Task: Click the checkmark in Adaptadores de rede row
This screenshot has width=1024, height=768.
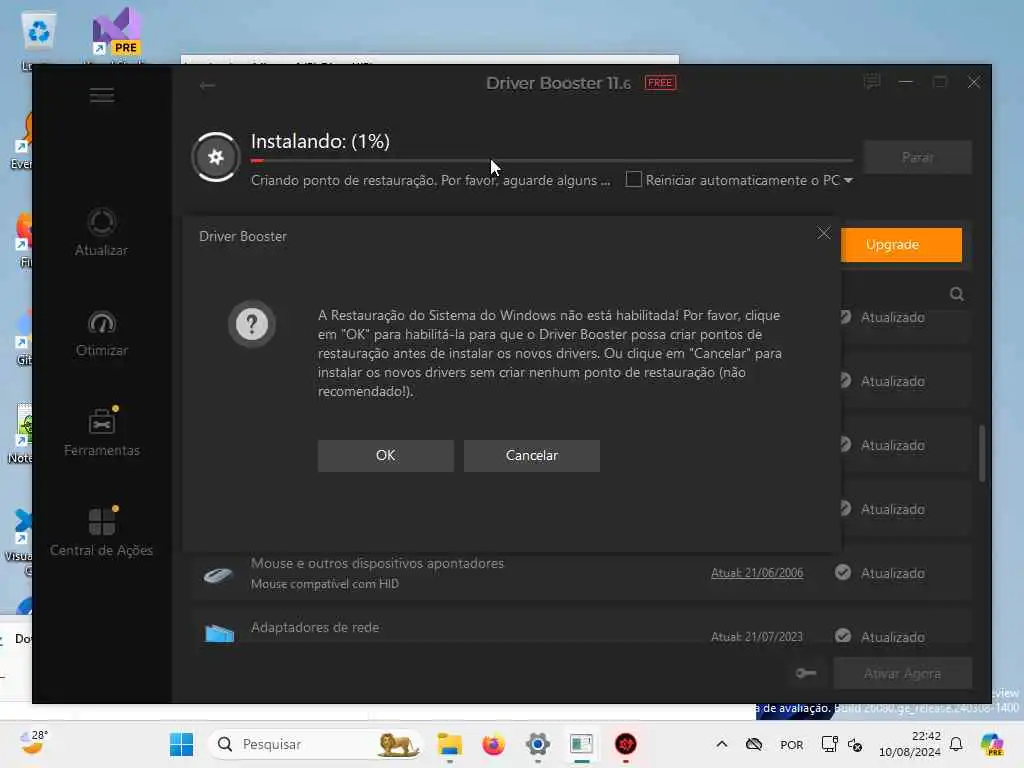Action: 842,635
